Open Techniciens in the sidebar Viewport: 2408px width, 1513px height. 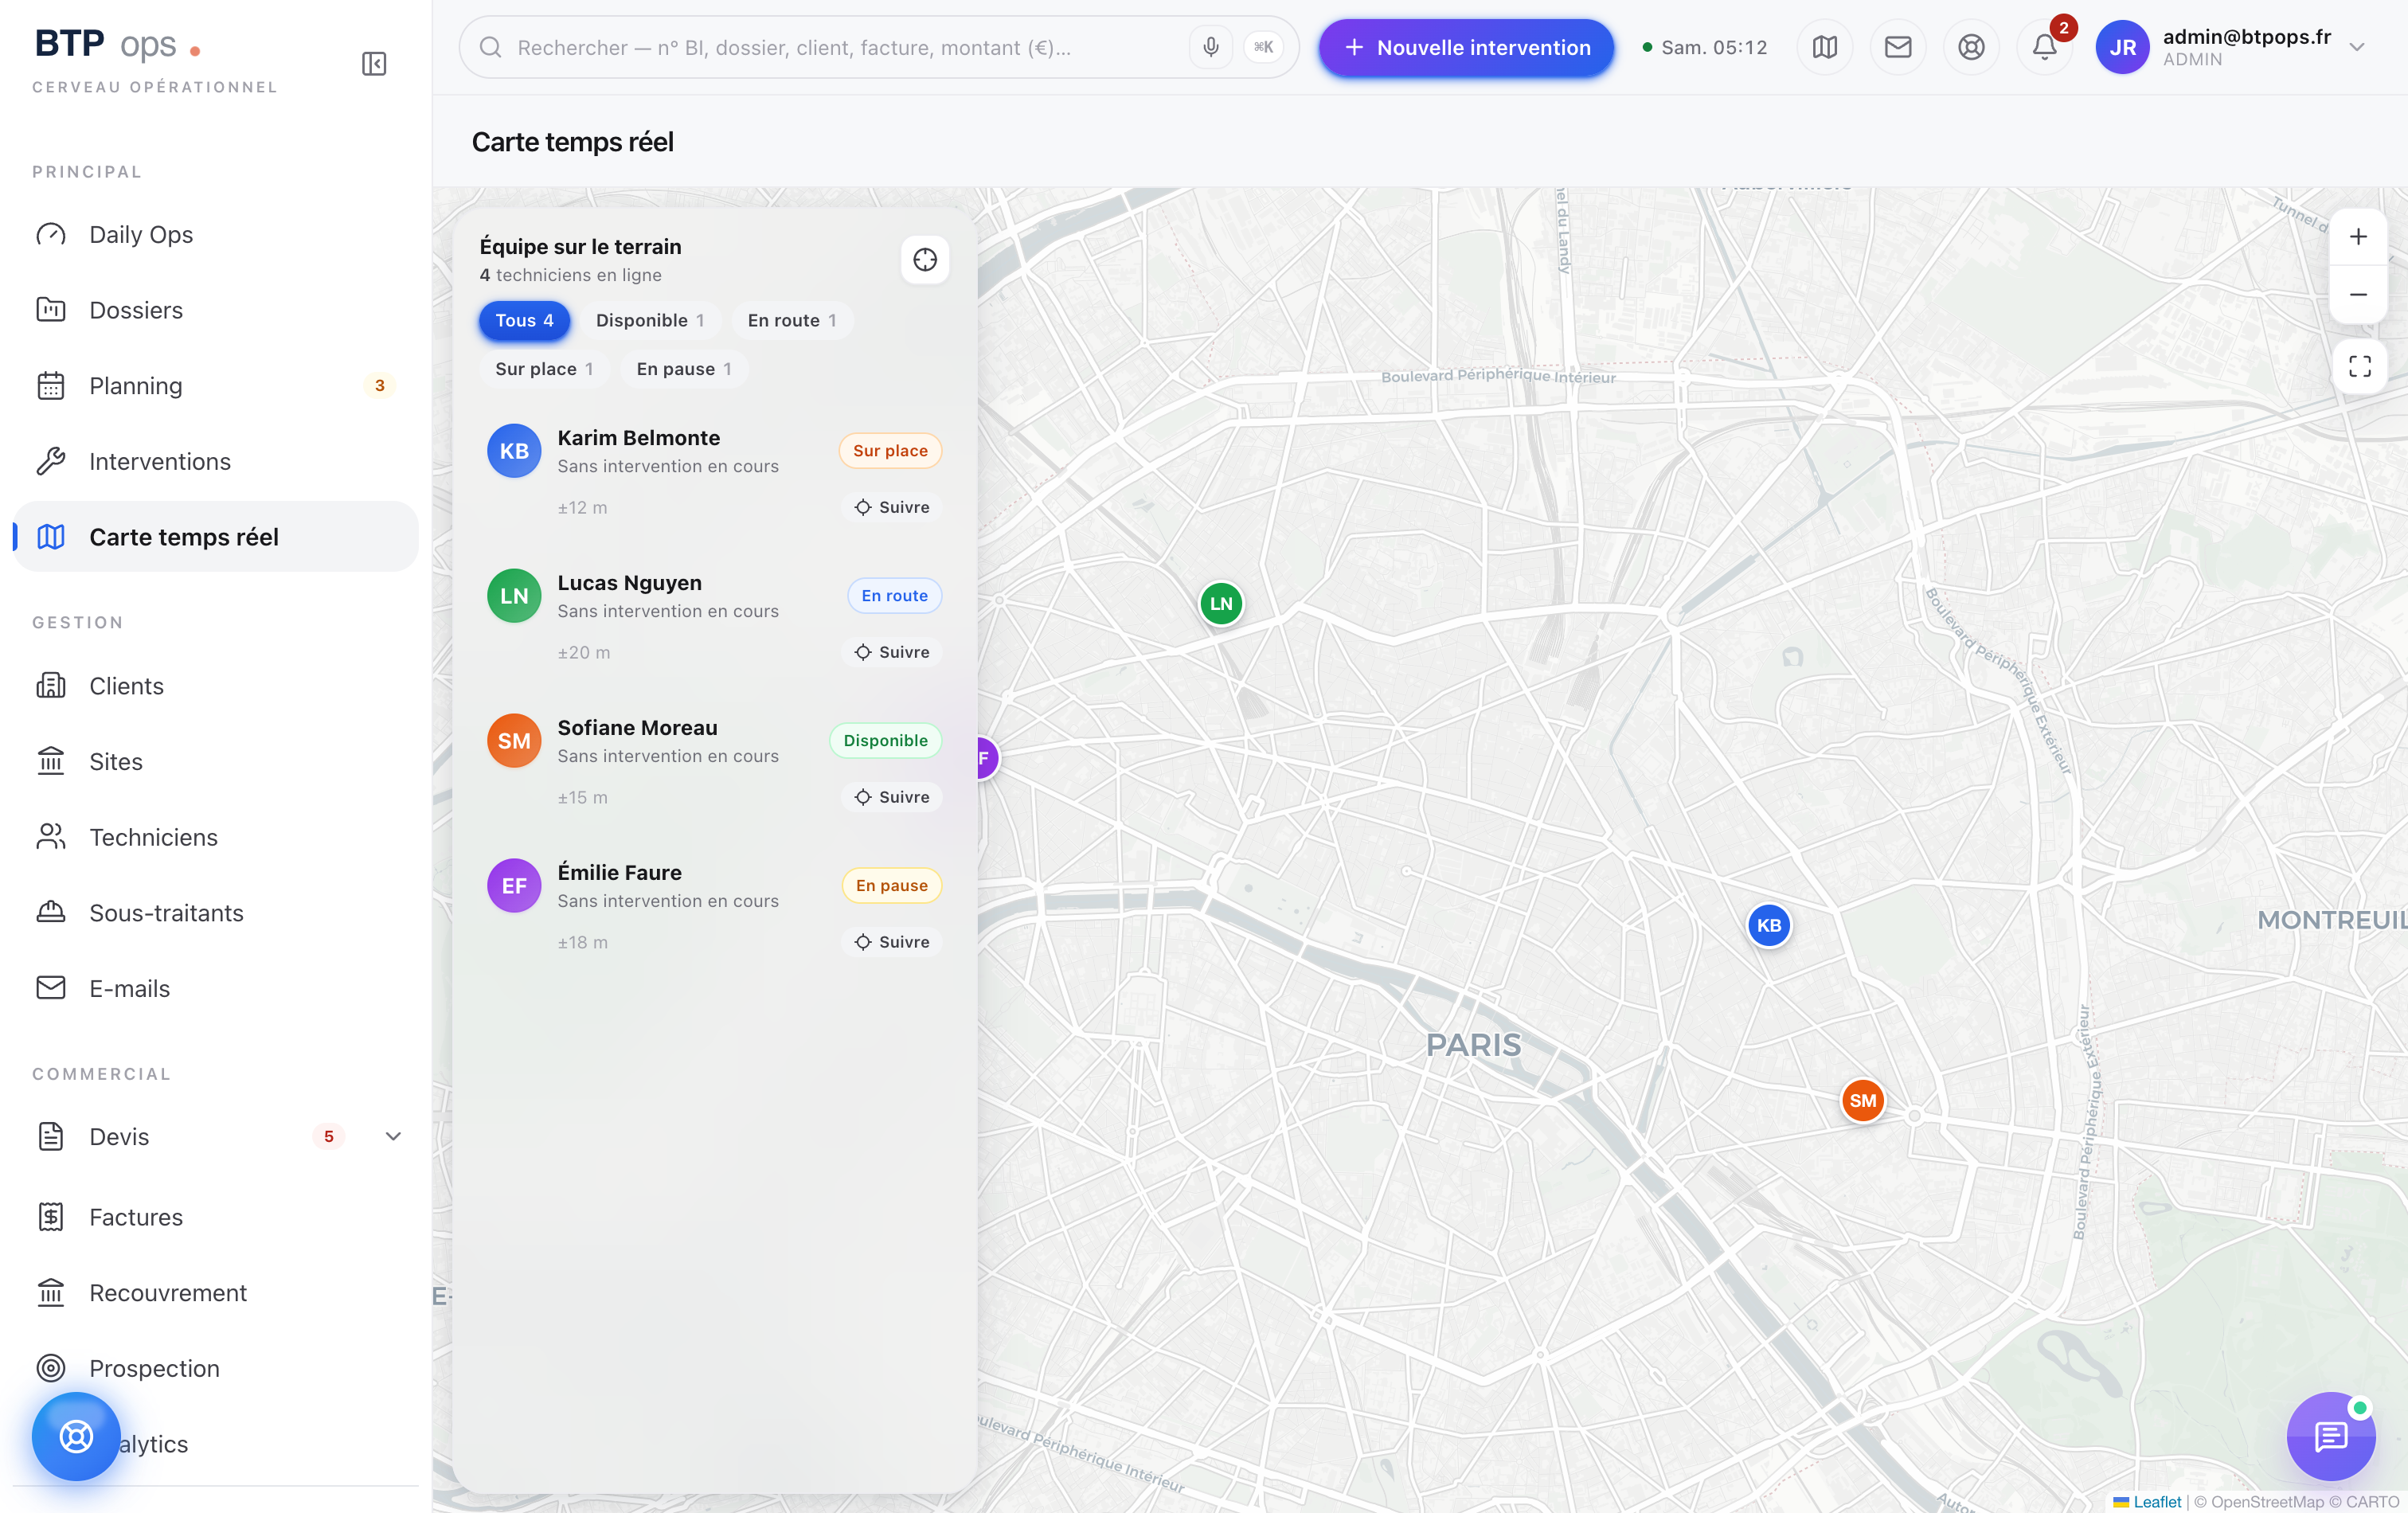click(x=215, y=838)
